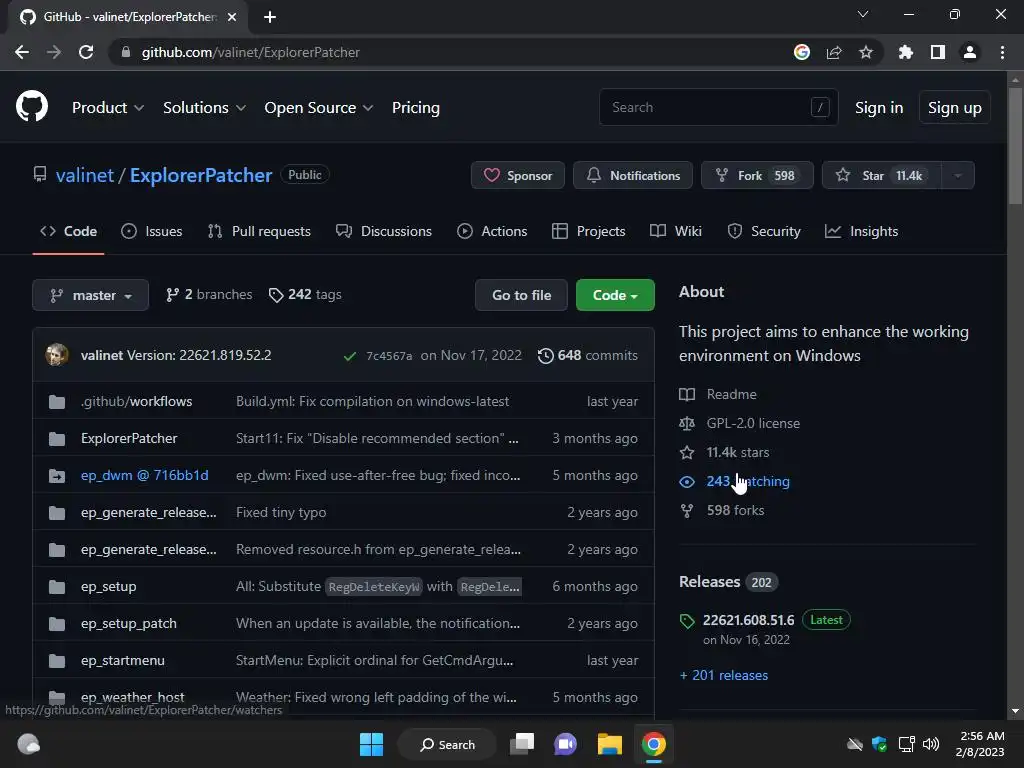Click the volume icon in system tray

pyautogui.click(x=931, y=744)
